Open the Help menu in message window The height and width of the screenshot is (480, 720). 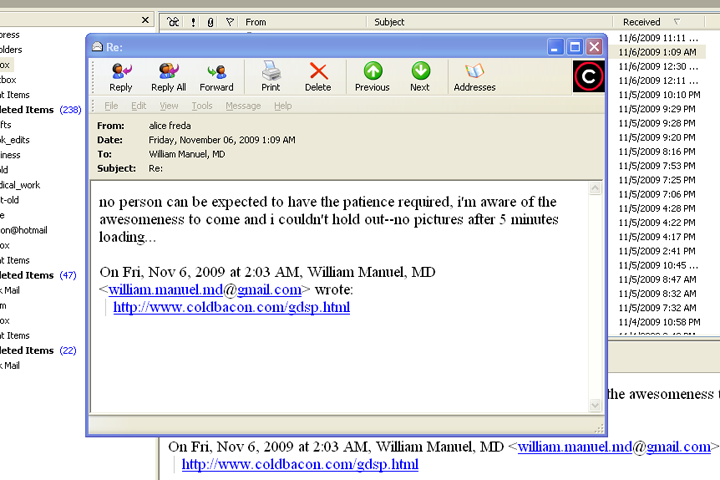283,106
